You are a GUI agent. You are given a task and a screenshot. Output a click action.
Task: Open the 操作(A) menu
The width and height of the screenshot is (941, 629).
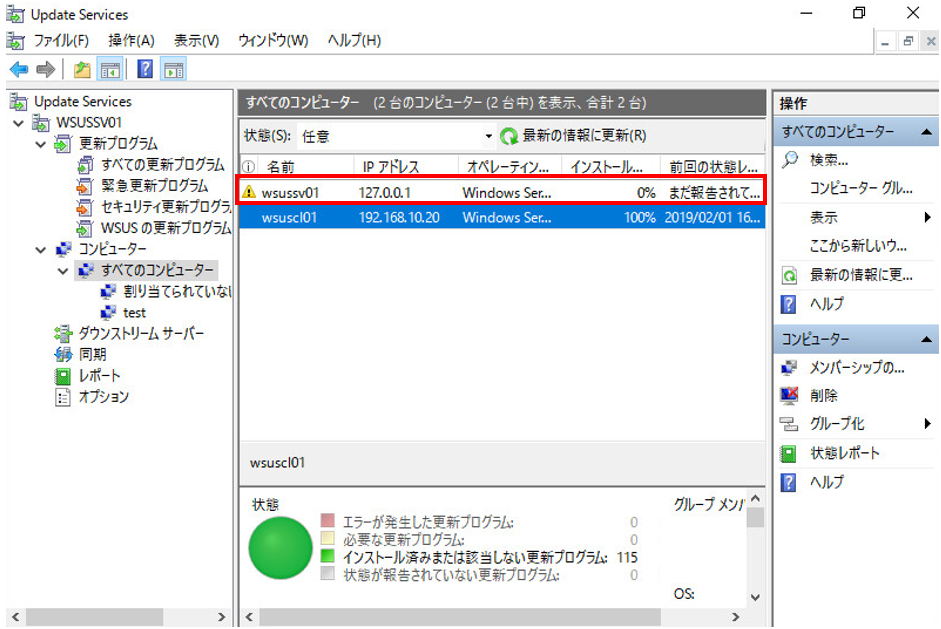(x=131, y=40)
